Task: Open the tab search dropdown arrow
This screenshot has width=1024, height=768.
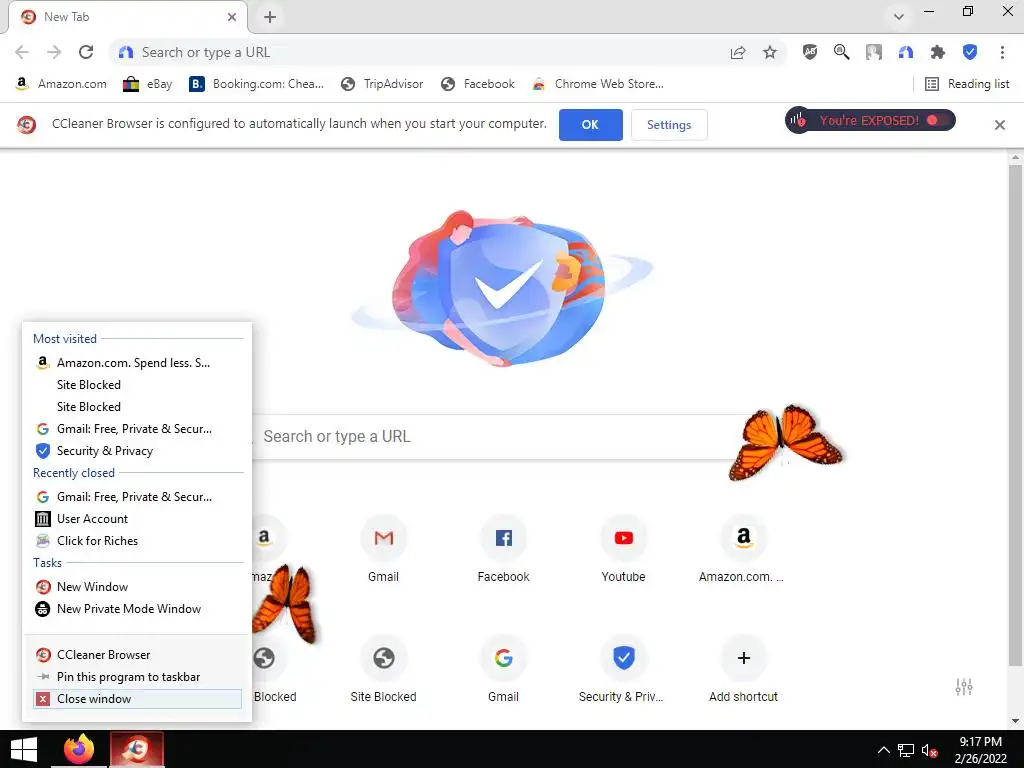Action: pyautogui.click(x=899, y=16)
